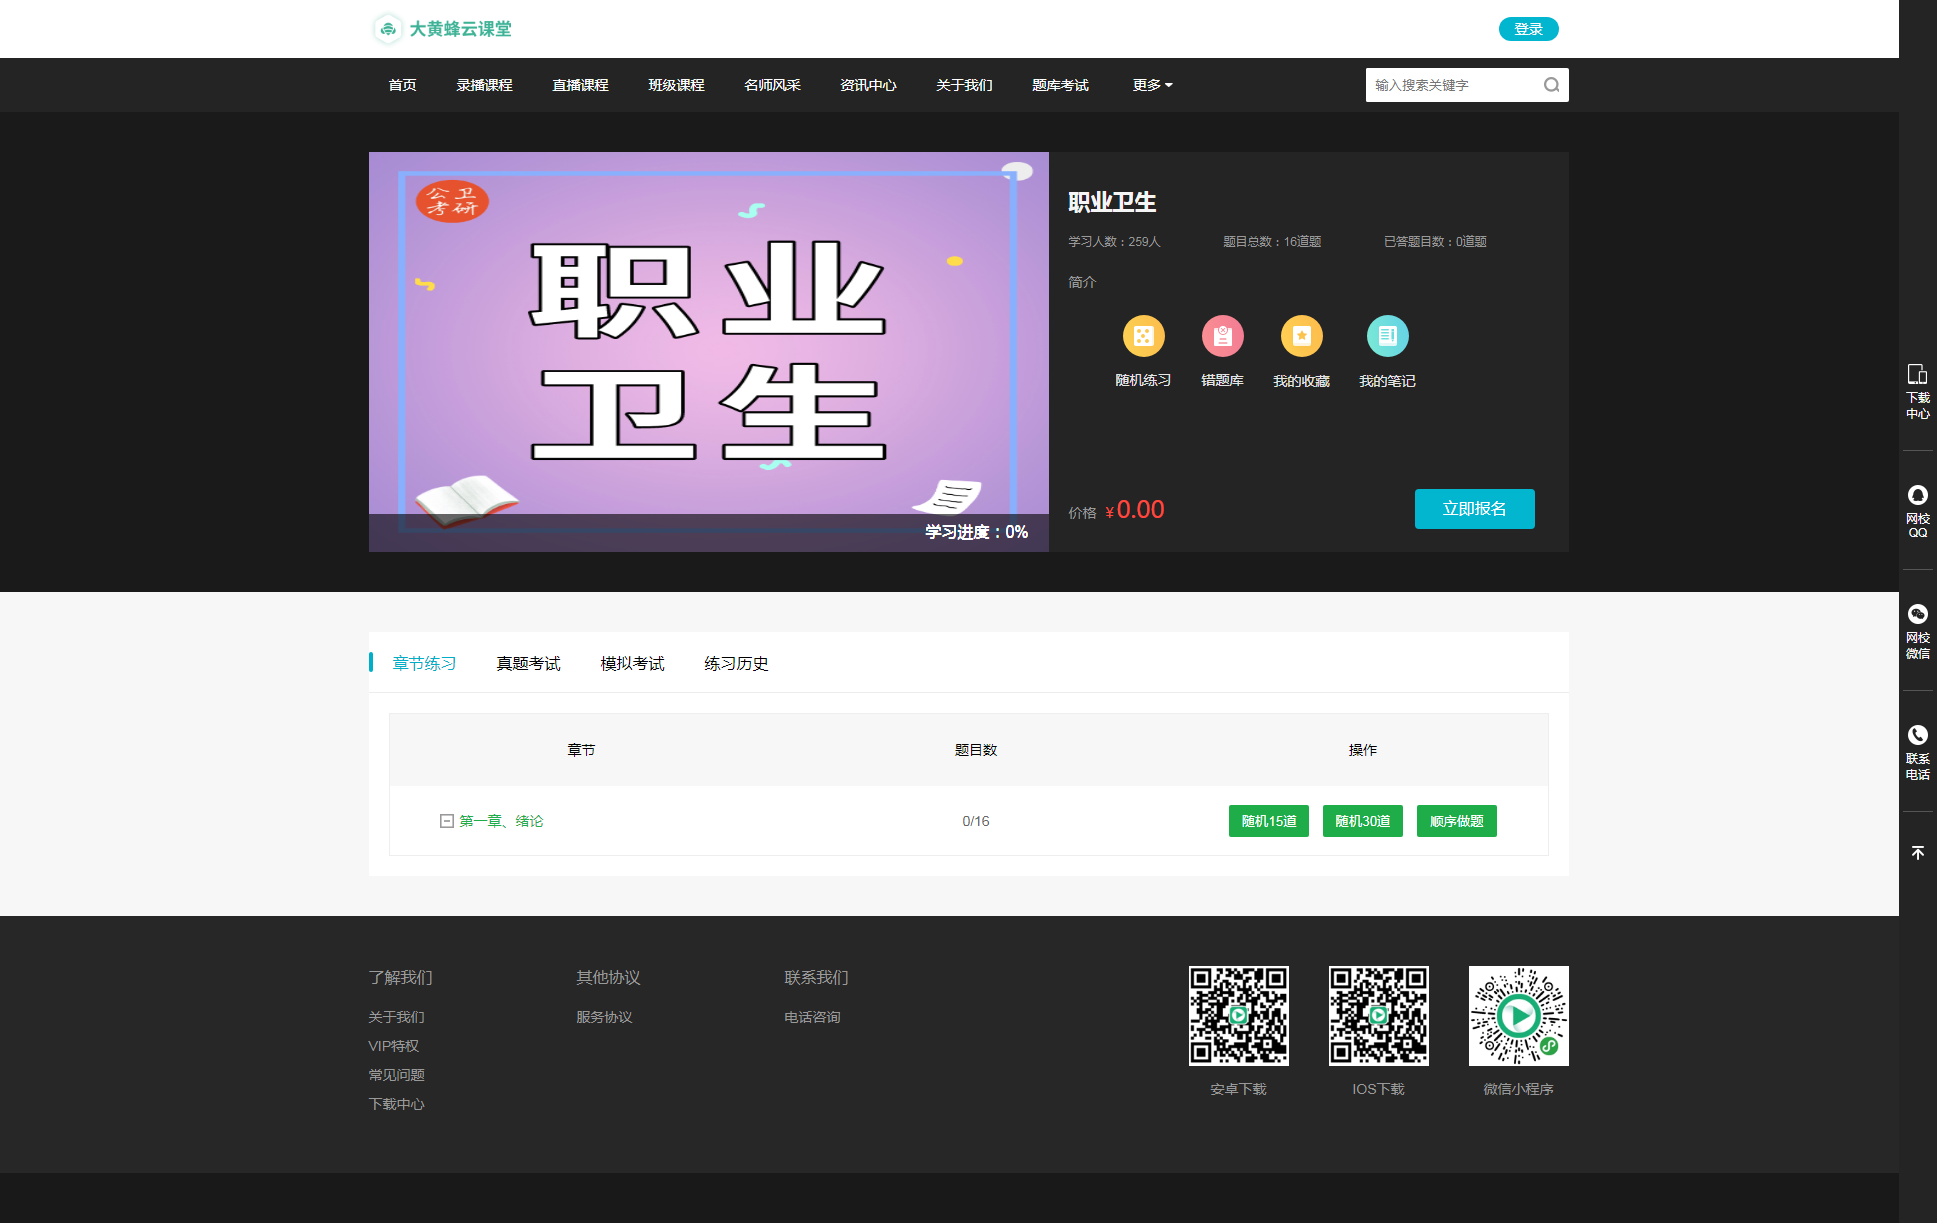
Task: Open the 随机练习 dice icon
Action: pyautogui.click(x=1143, y=336)
